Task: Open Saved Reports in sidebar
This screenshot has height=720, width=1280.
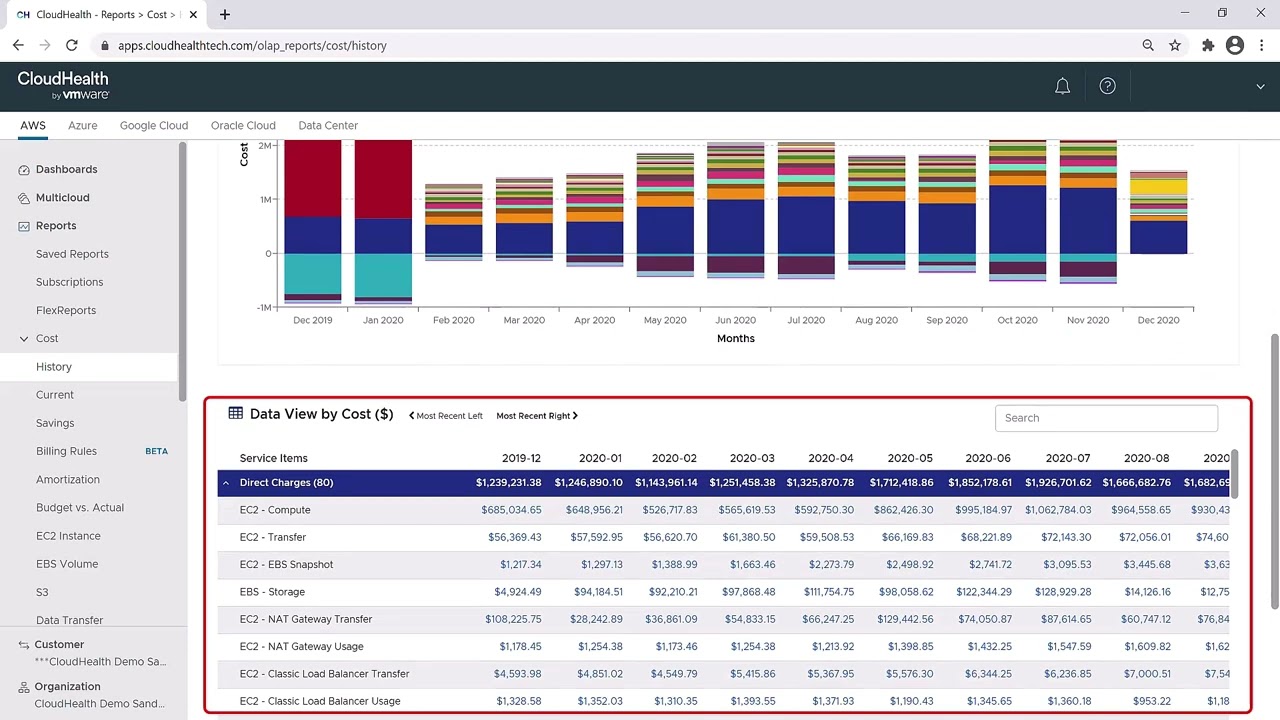Action: click(72, 254)
